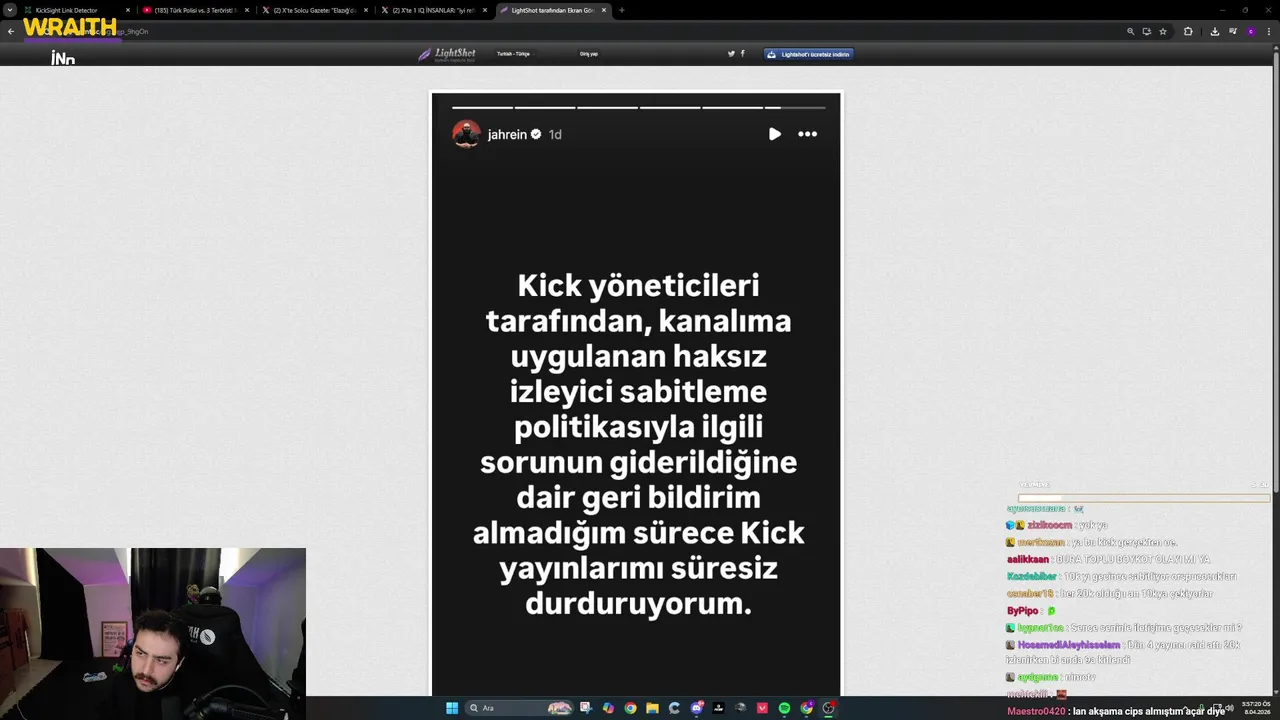Click the browser zoom magnifier icon
The image size is (1280, 720).
[1131, 31]
